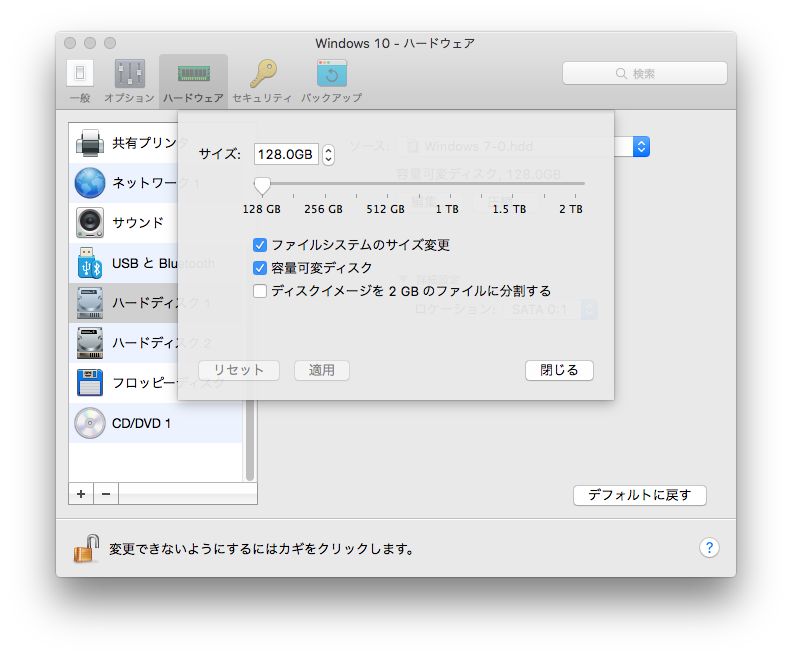Add a device with the plus button

click(x=81, y=494)
